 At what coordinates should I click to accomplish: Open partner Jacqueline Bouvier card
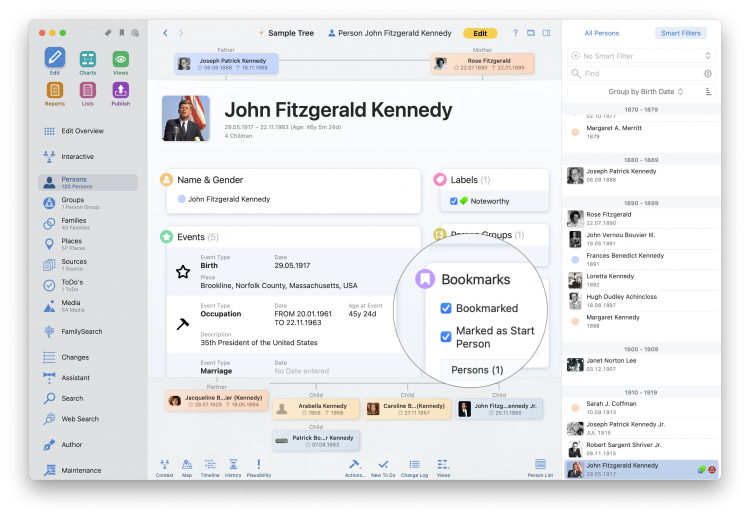click(217, 400)
